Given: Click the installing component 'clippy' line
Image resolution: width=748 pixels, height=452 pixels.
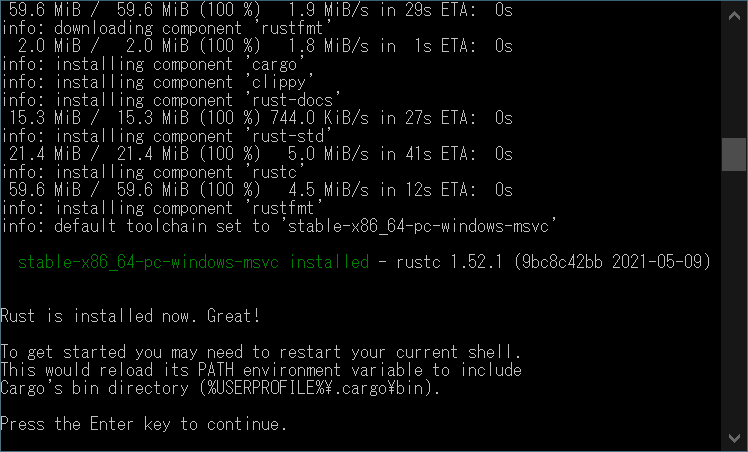Looking at the screenshot, I should (x=157, y=82).
